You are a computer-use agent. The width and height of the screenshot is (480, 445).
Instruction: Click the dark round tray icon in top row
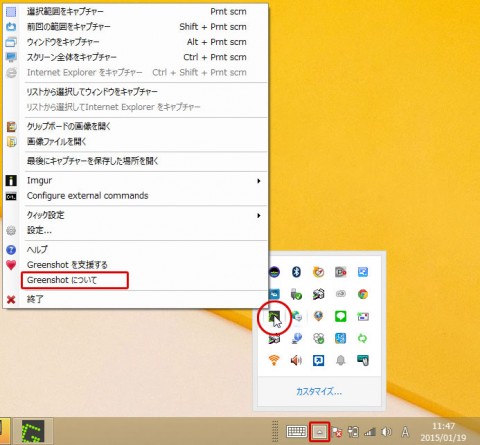coord(274,272)
